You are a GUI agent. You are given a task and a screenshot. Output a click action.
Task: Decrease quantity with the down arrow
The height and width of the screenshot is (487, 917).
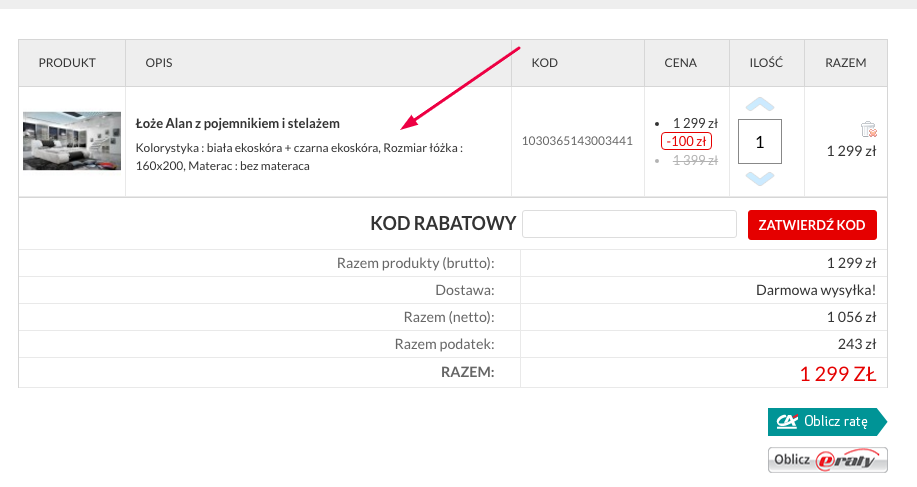point(760,178)
